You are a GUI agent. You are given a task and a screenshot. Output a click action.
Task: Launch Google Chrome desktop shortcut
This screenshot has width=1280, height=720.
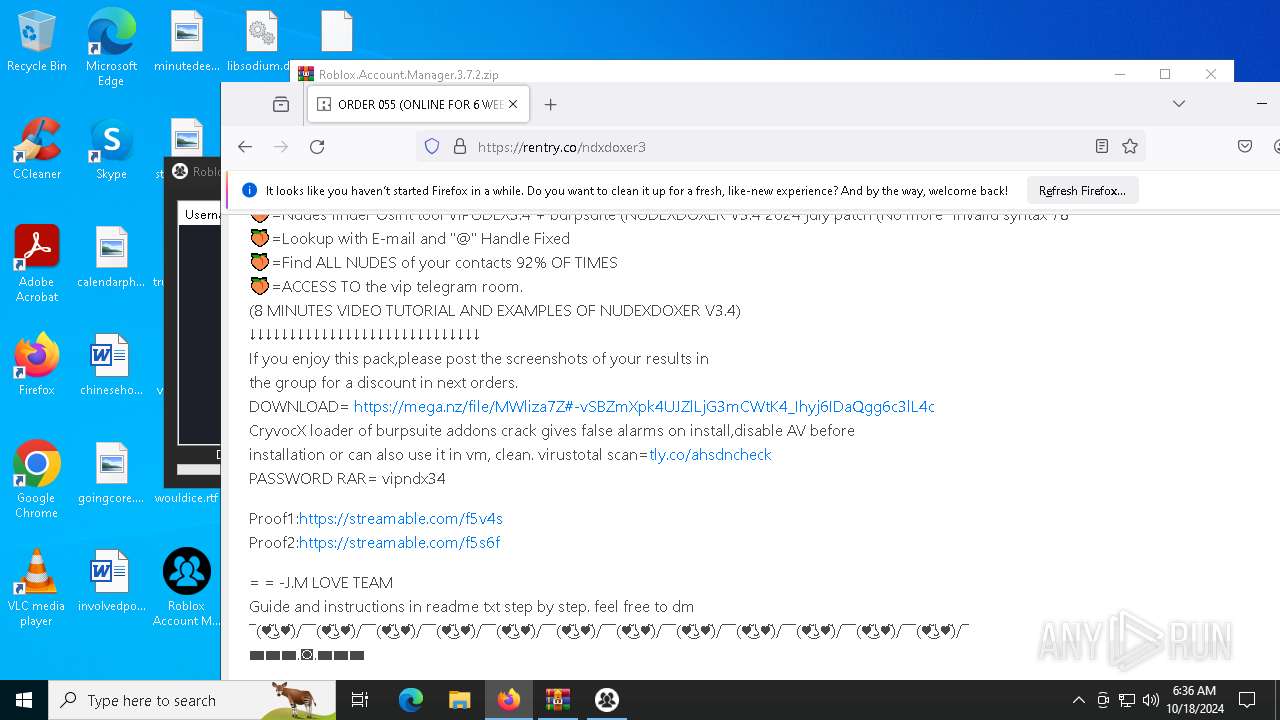tap(36, 480)
